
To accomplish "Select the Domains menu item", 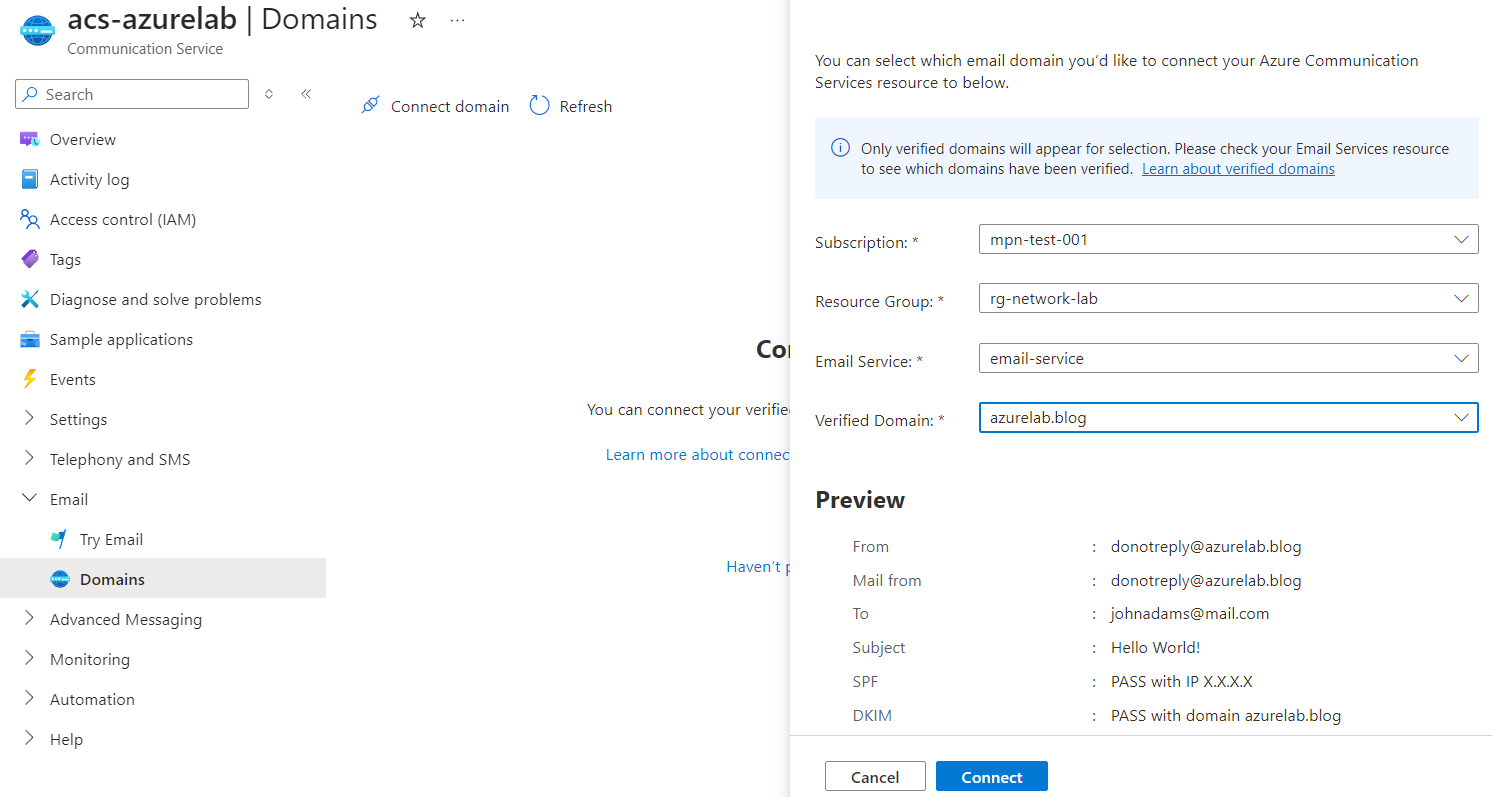I will click(112, 579).
